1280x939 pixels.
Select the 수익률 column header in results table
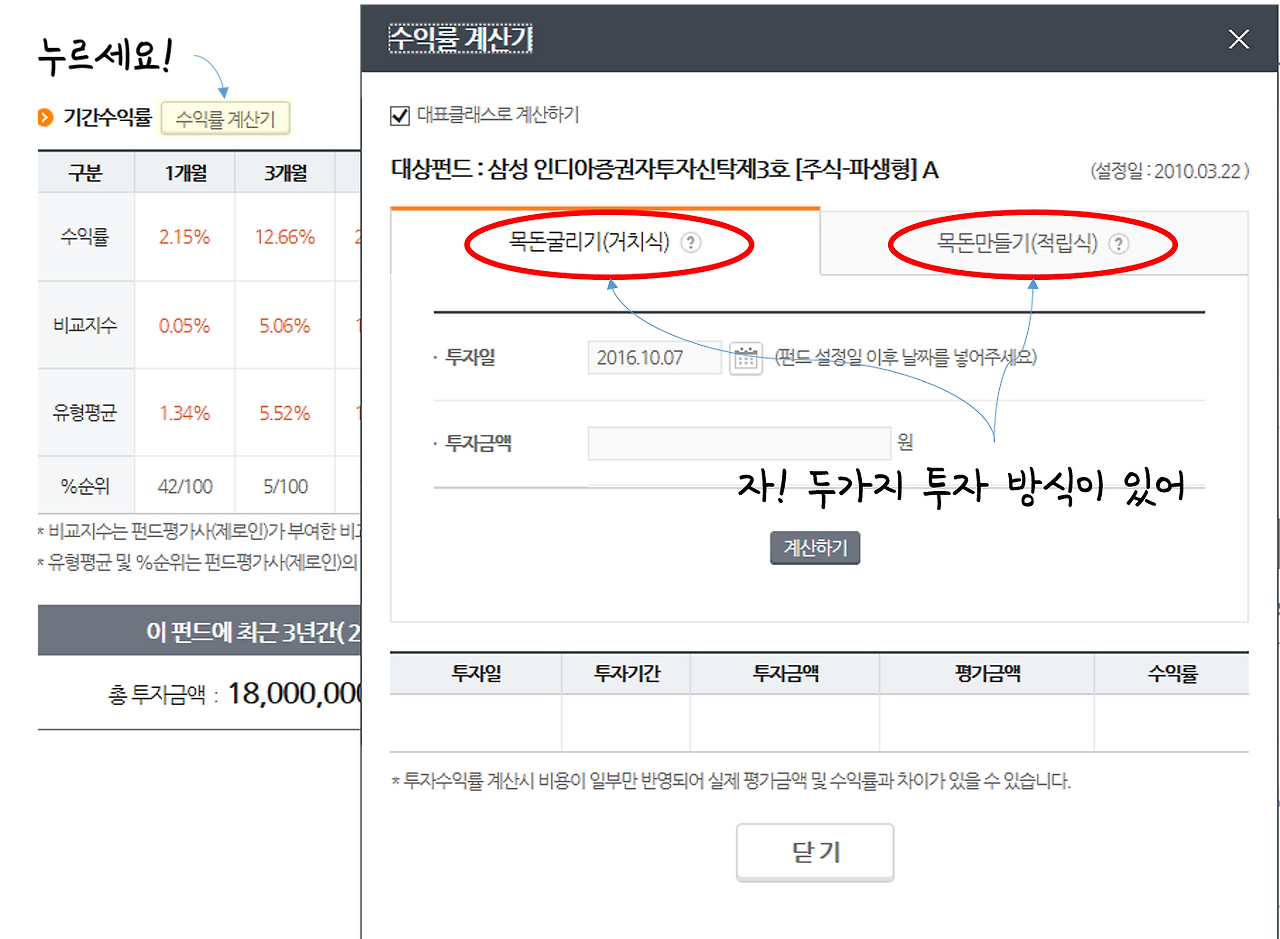click(1172, 673)
